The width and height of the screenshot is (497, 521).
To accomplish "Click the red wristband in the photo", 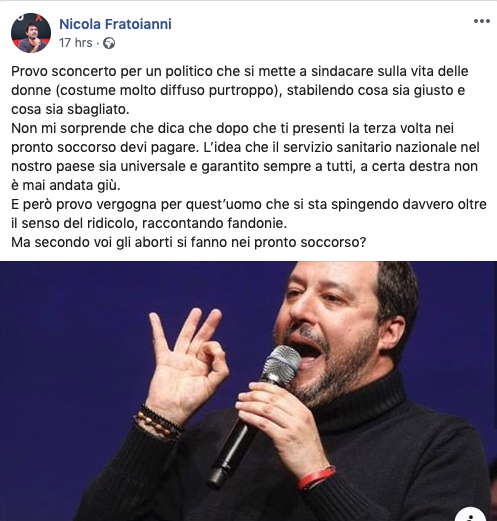I will pyautogui.click(x=315, y=478).
